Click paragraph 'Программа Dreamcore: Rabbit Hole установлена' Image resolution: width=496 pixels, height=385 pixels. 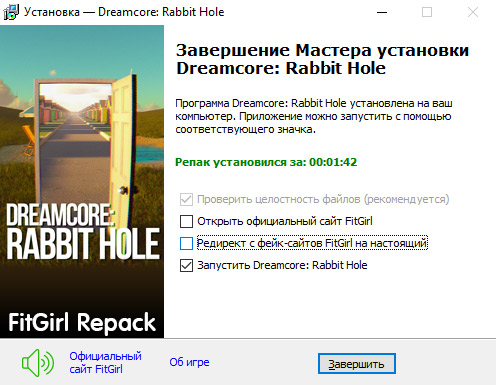[x=314, y=116]
